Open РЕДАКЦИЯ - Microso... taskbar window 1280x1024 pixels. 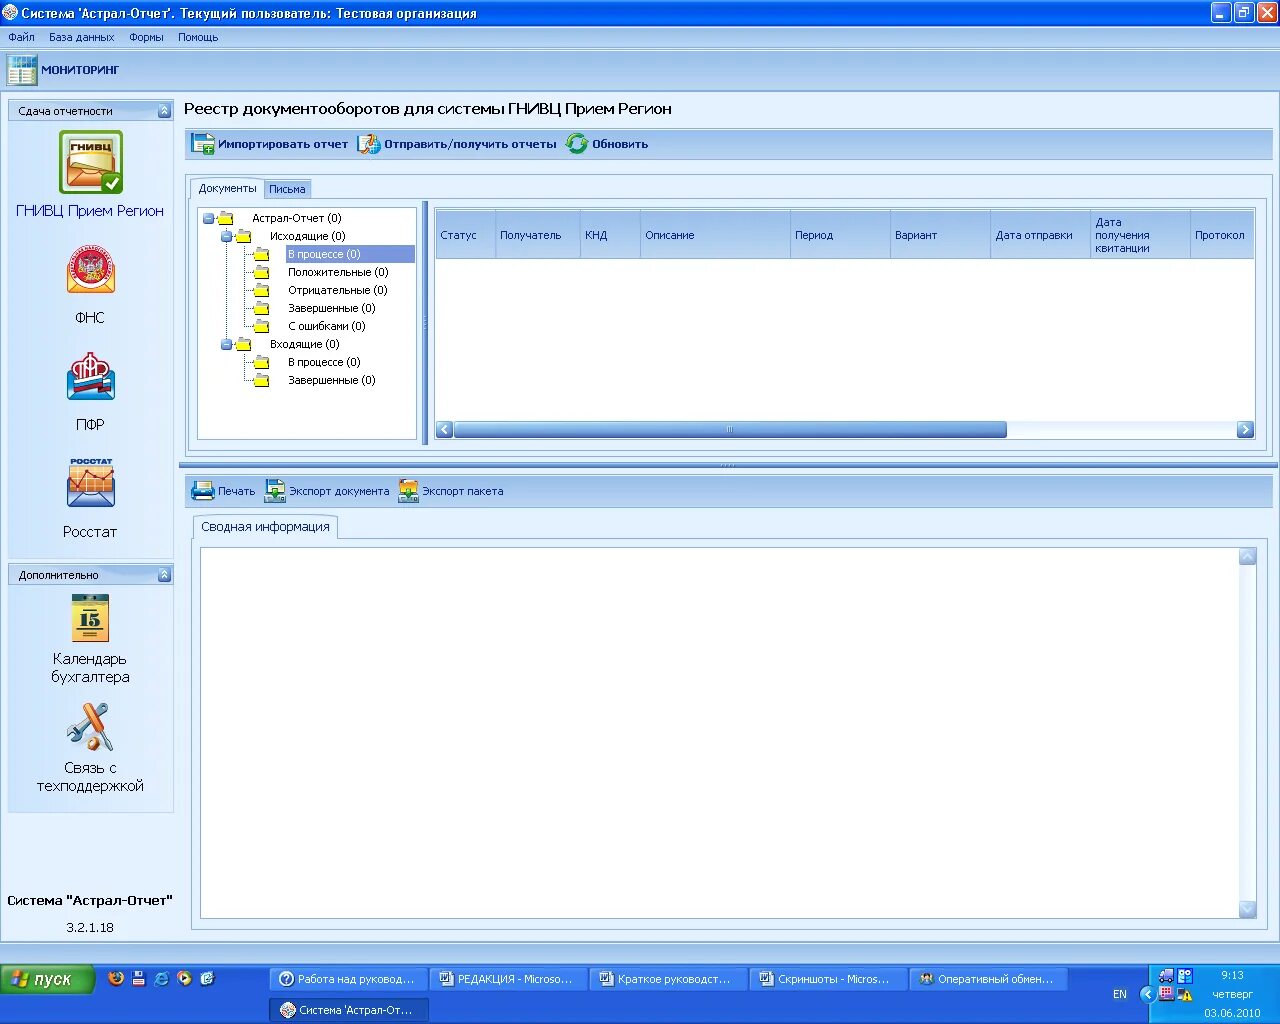(508, 979)
